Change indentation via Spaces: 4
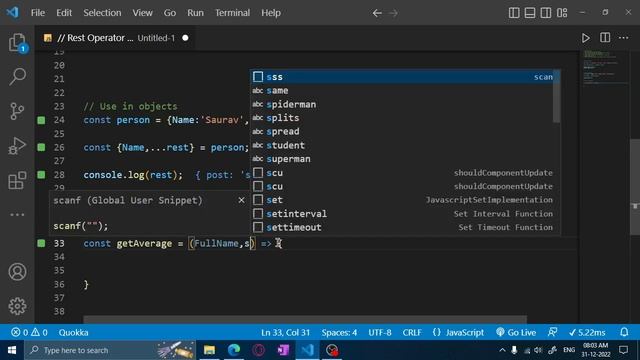The width and height of the screenshot is (640, 360). pos(339,332)
